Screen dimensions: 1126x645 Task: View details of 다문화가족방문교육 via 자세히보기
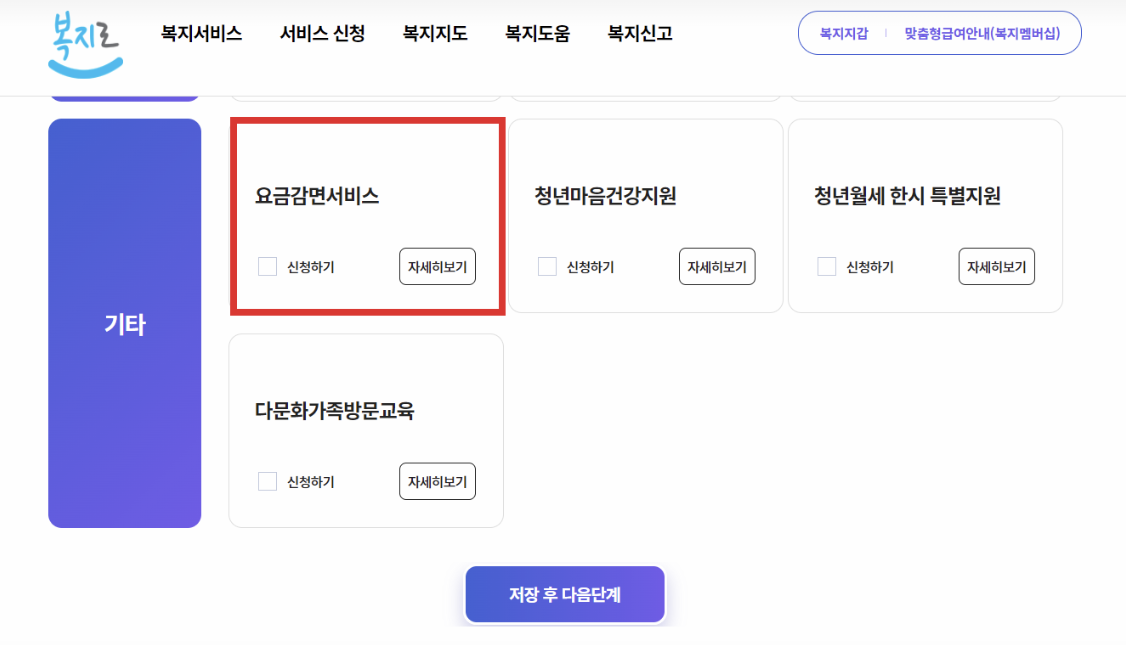coord(437,481)
